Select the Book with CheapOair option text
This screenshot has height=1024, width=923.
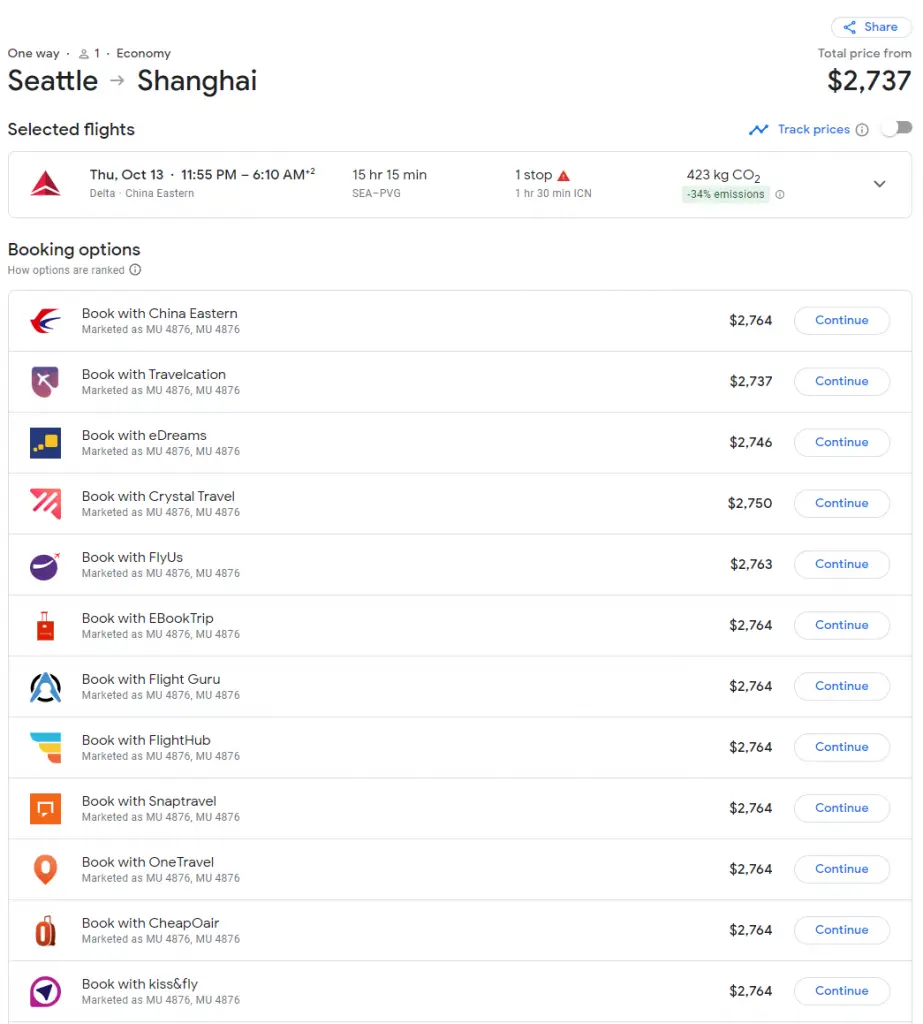(x=150, y=923)
